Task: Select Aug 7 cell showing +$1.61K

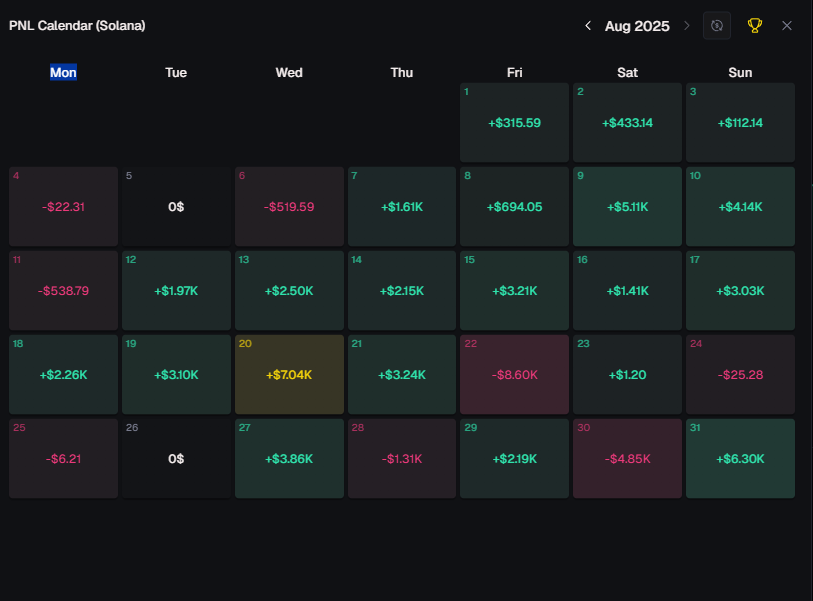Action: [x=402, y=206]
